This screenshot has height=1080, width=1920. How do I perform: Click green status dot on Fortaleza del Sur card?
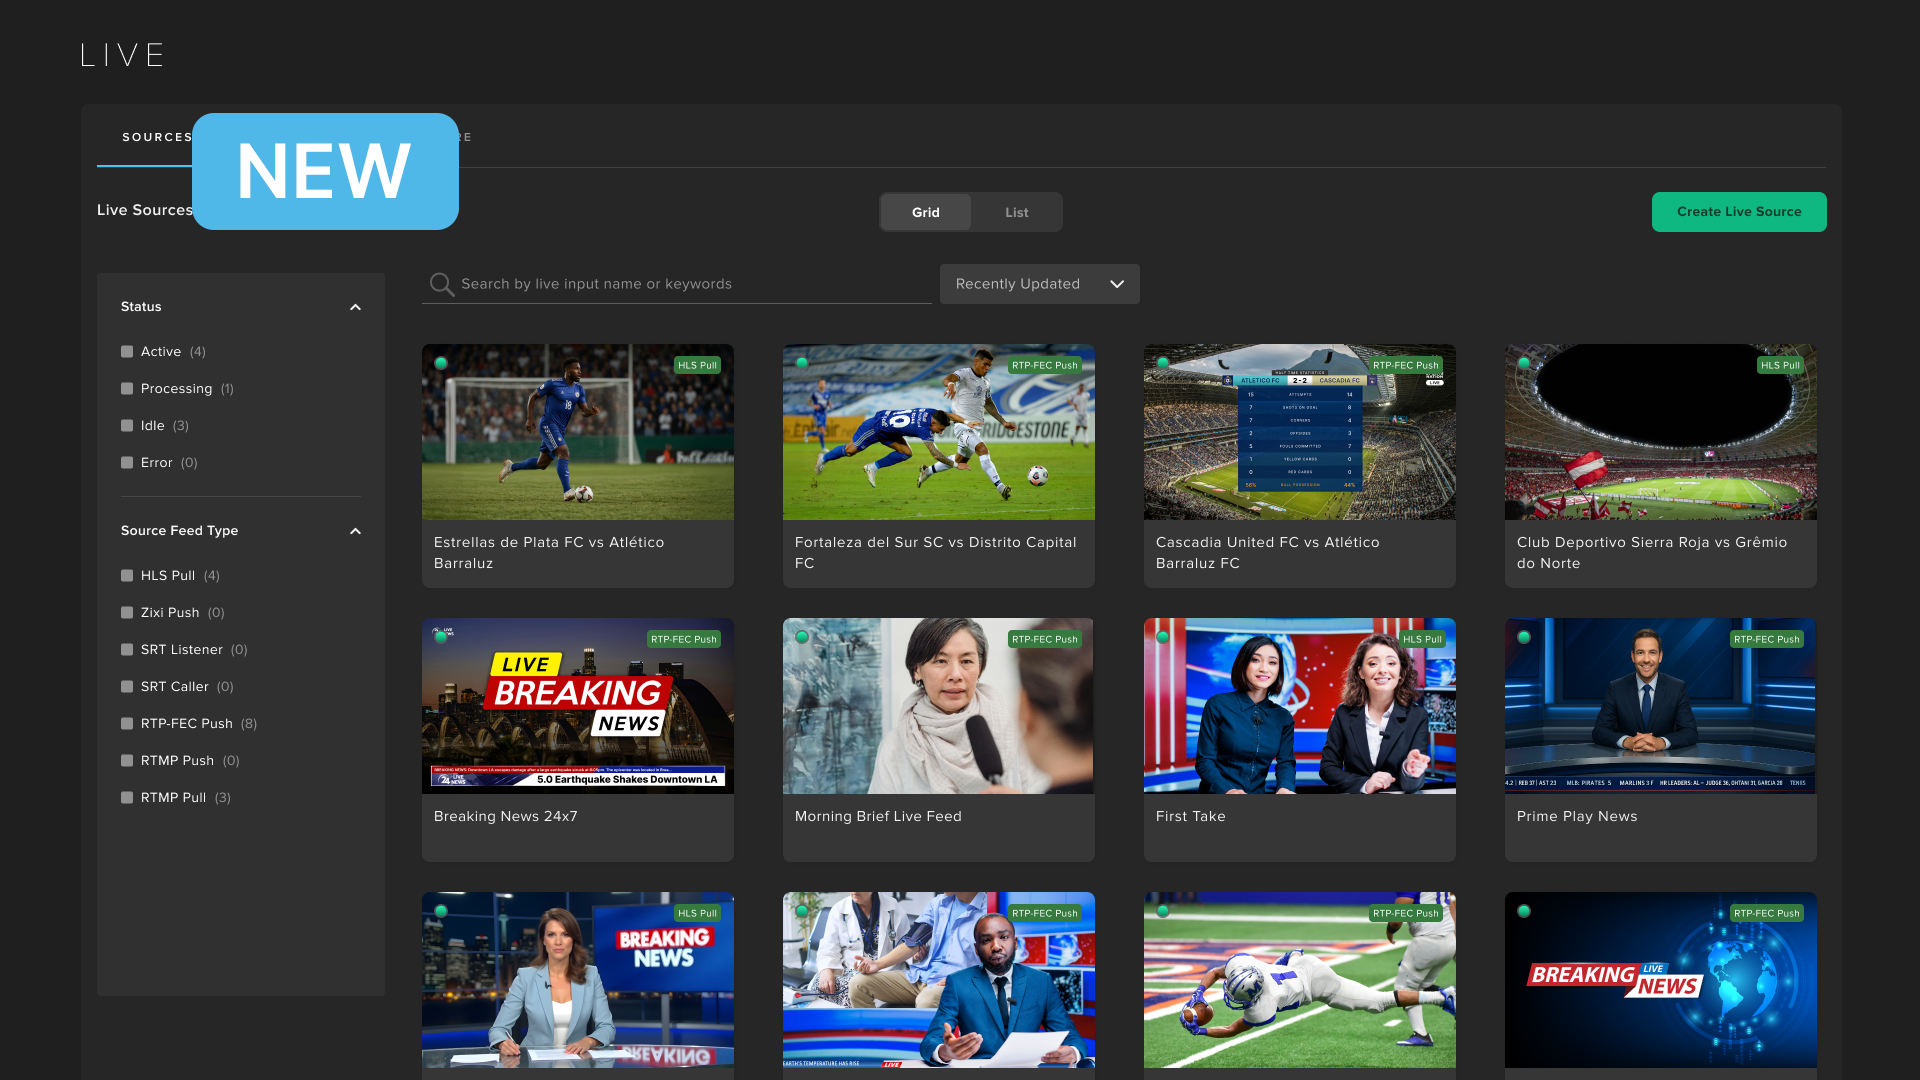pyautogui.click(x=802, y=363)
